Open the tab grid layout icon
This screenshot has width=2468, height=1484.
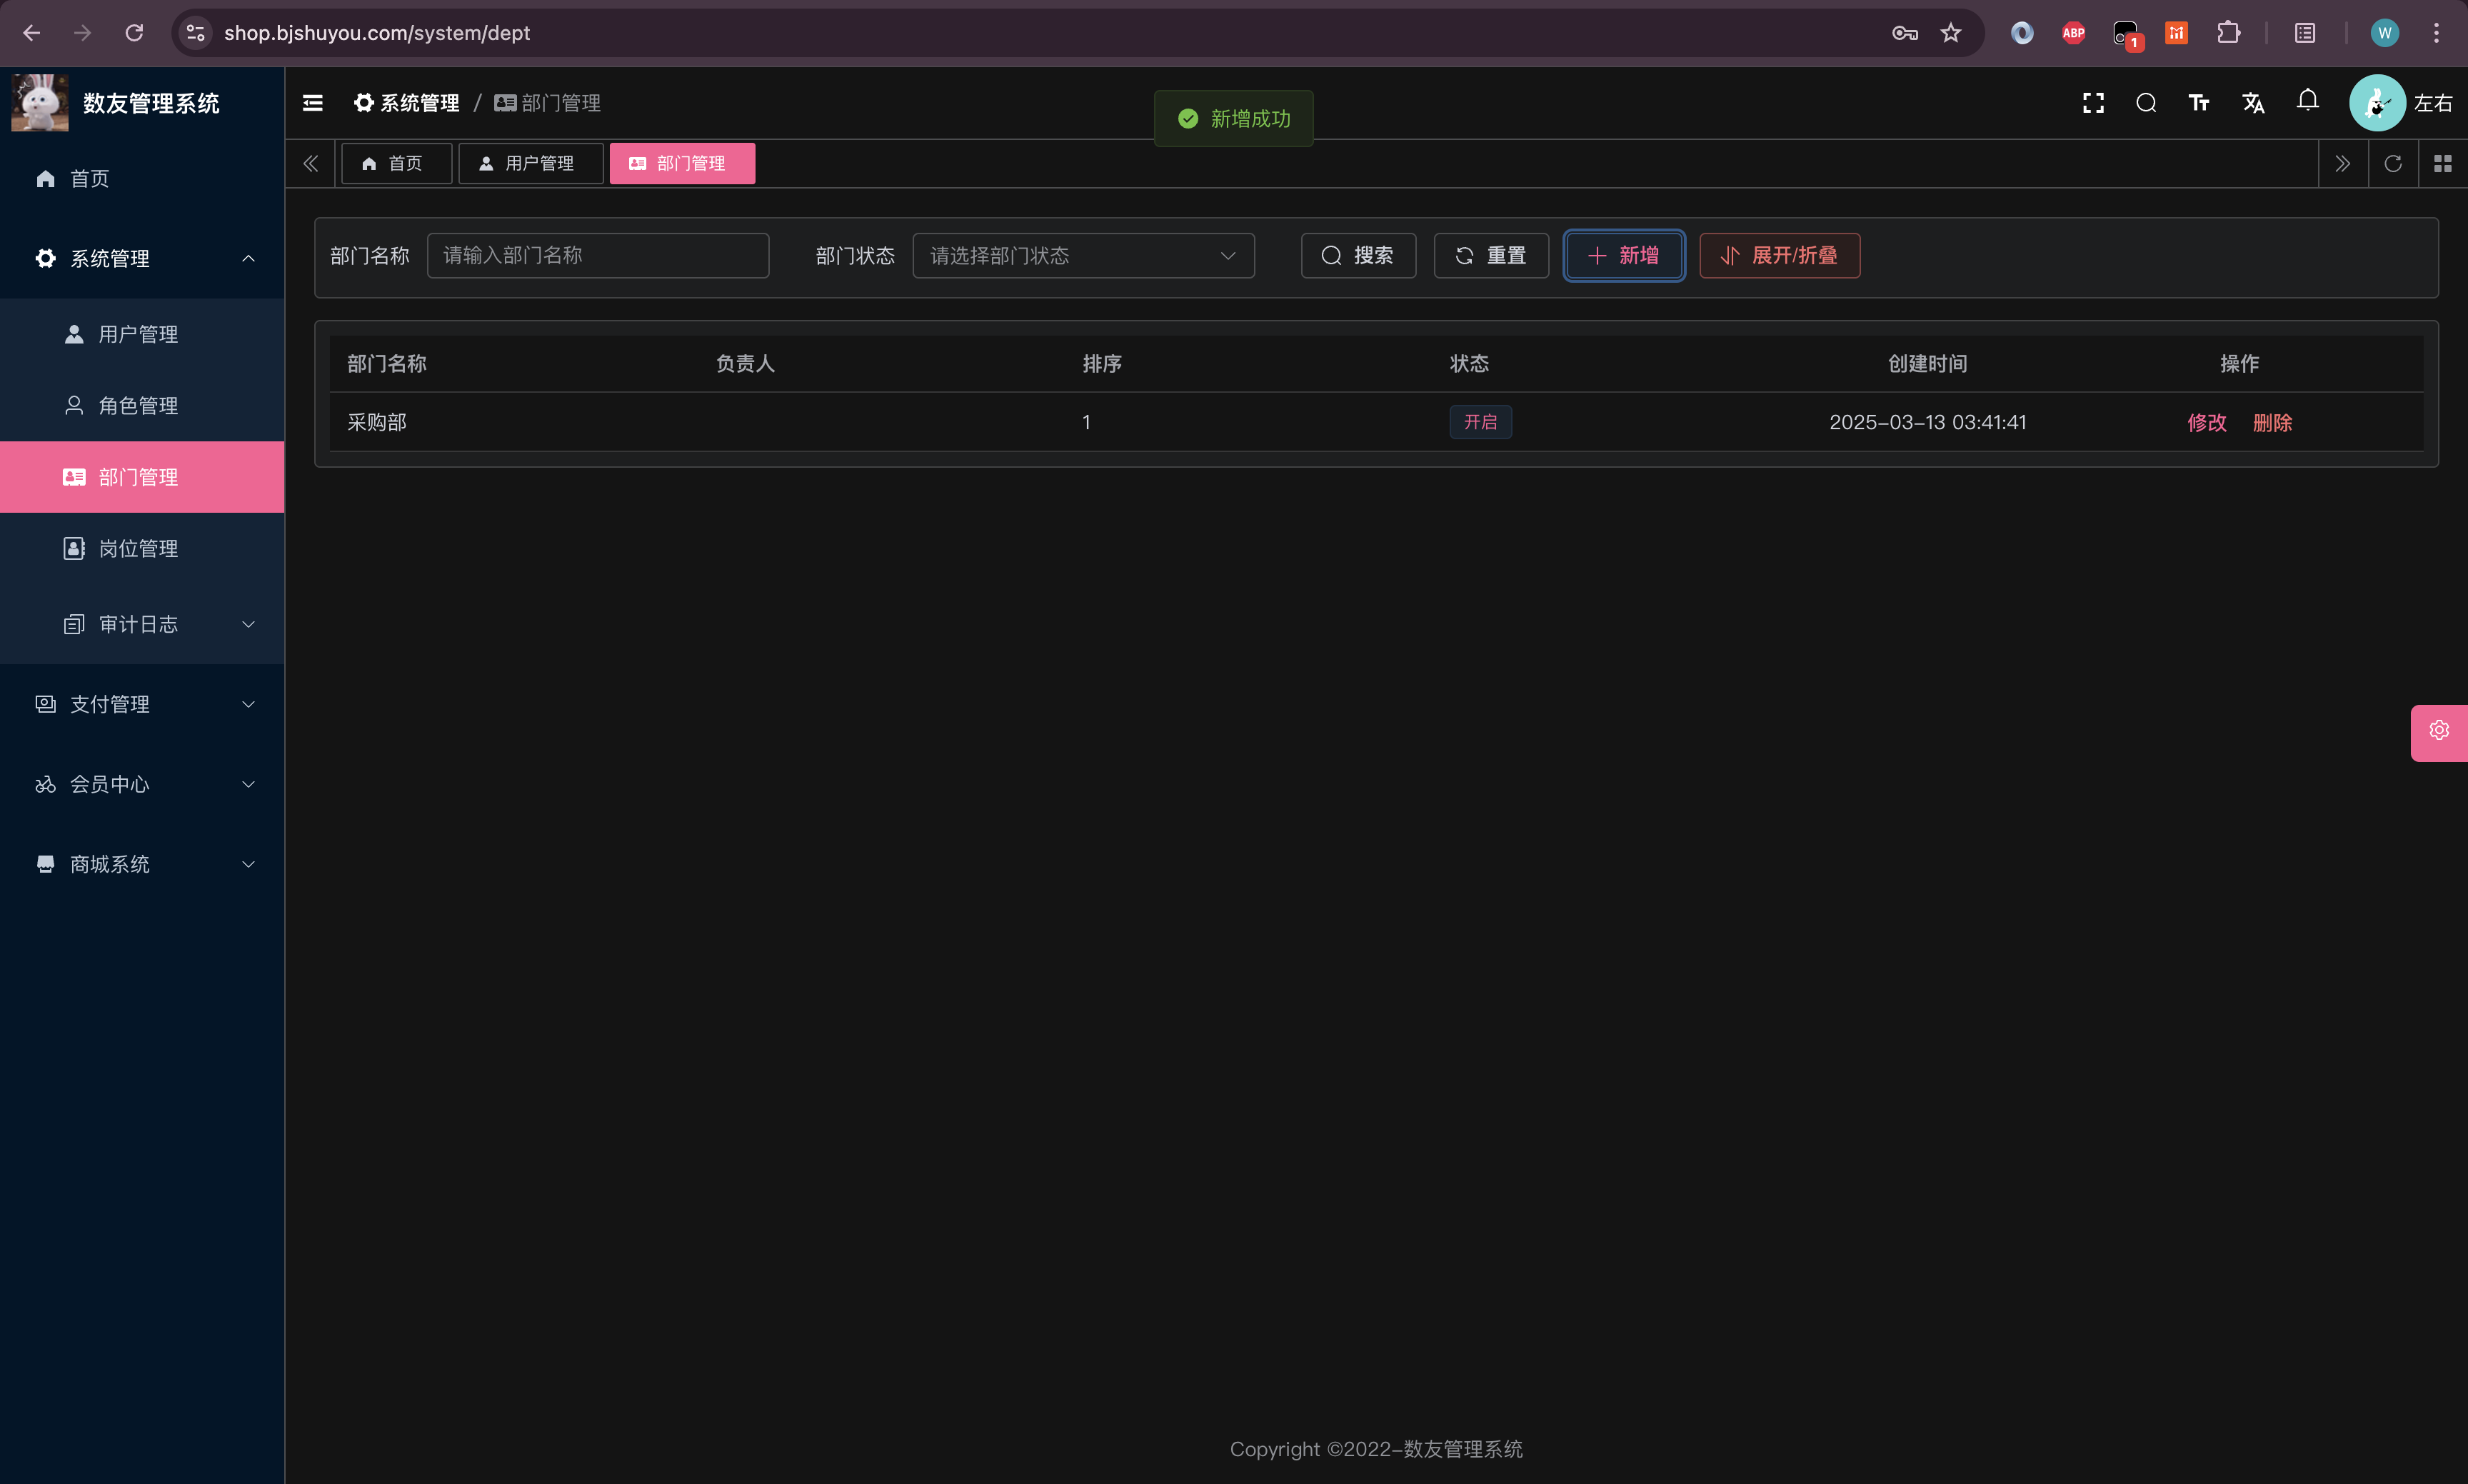coord(2443,163)
